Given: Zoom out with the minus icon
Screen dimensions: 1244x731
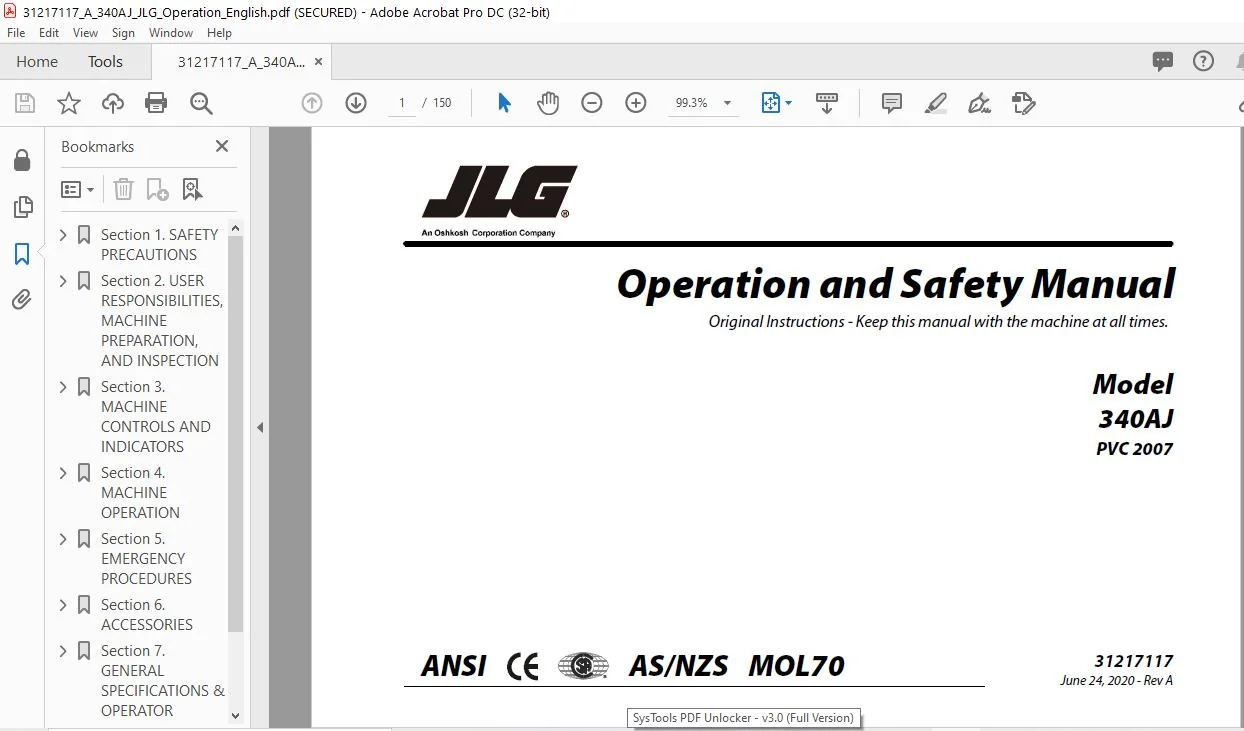Looking at the screenshot, I should (592, 103).
